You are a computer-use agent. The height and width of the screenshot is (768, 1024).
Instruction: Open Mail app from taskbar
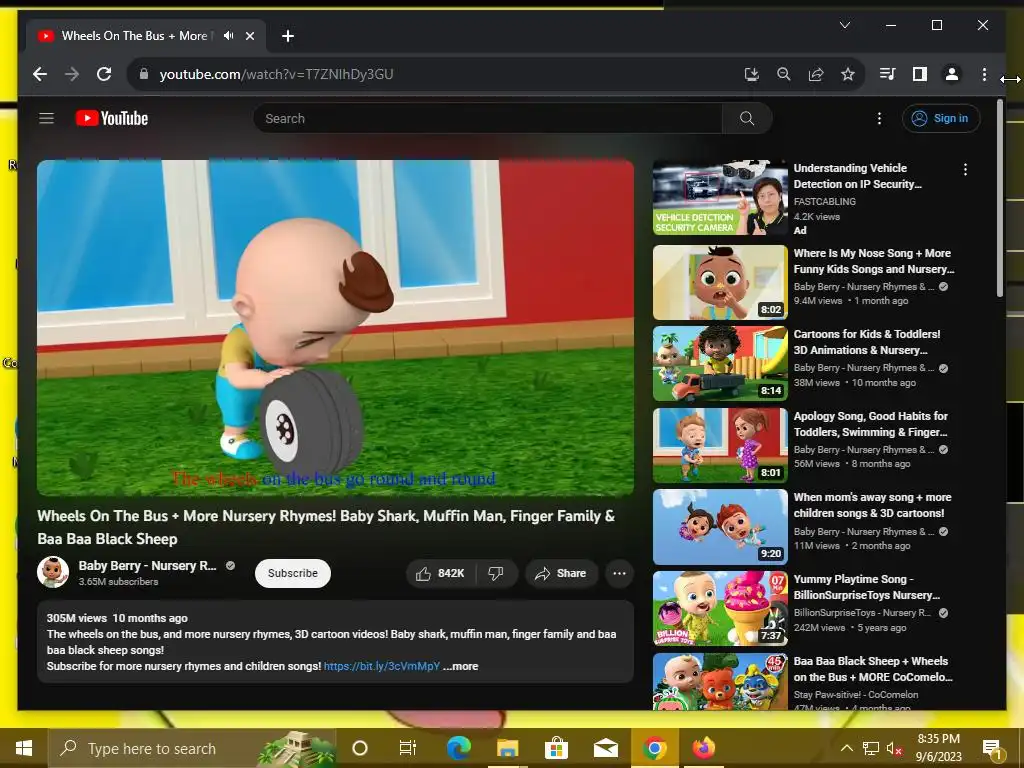[x=605, y=748]
